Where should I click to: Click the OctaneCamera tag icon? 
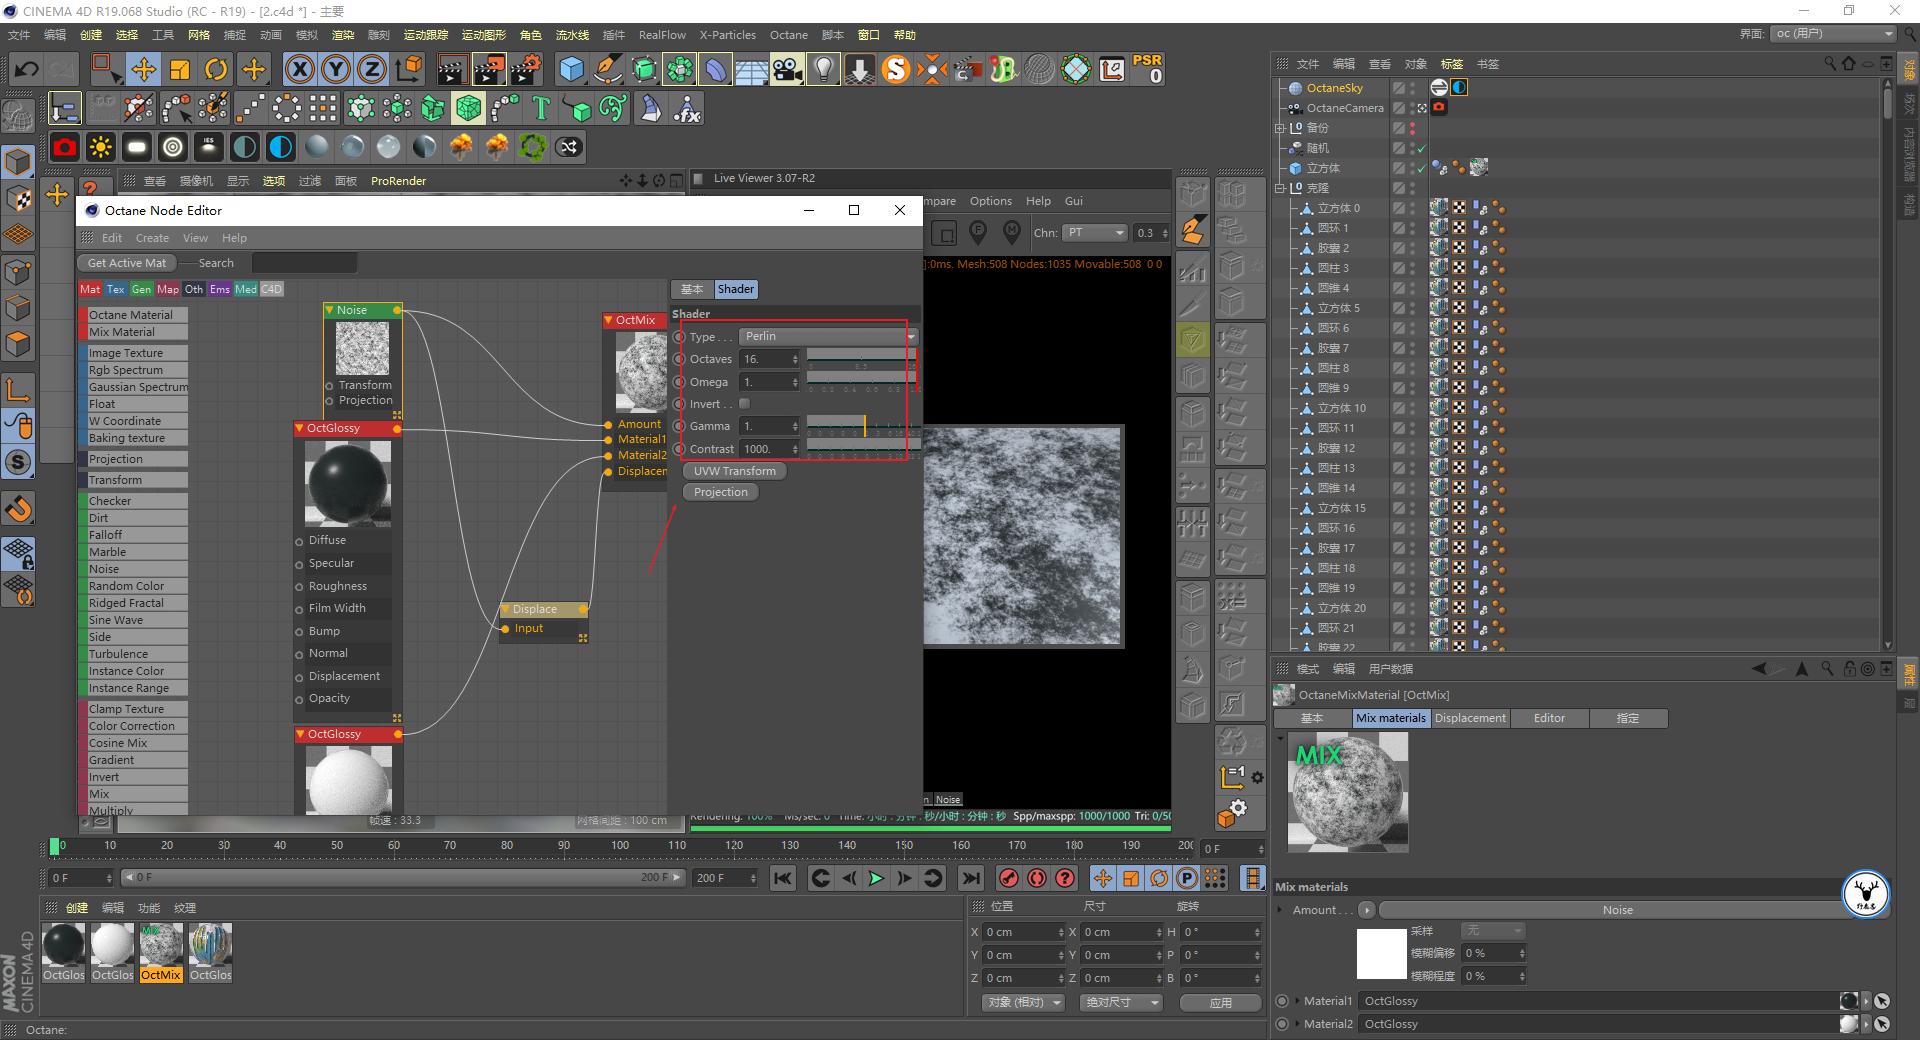pos(1440,107)
